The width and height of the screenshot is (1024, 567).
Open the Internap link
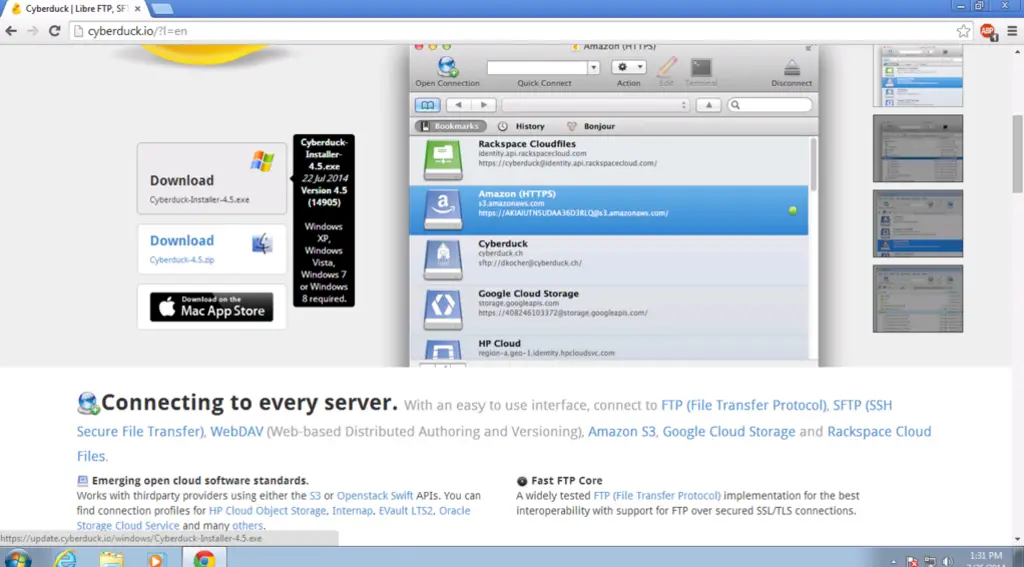[352, 511]
